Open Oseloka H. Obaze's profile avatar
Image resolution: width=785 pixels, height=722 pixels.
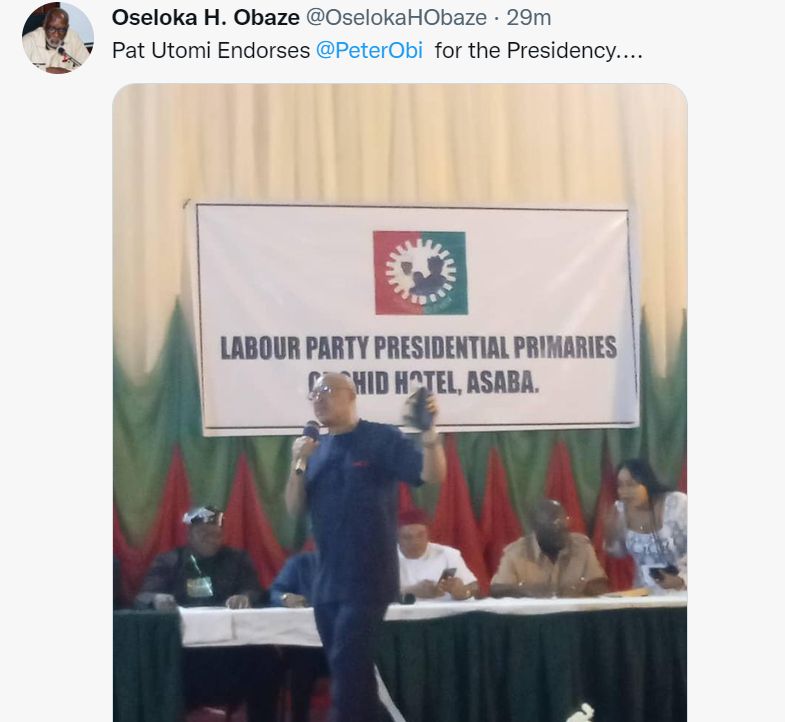[x=58, y=38]
